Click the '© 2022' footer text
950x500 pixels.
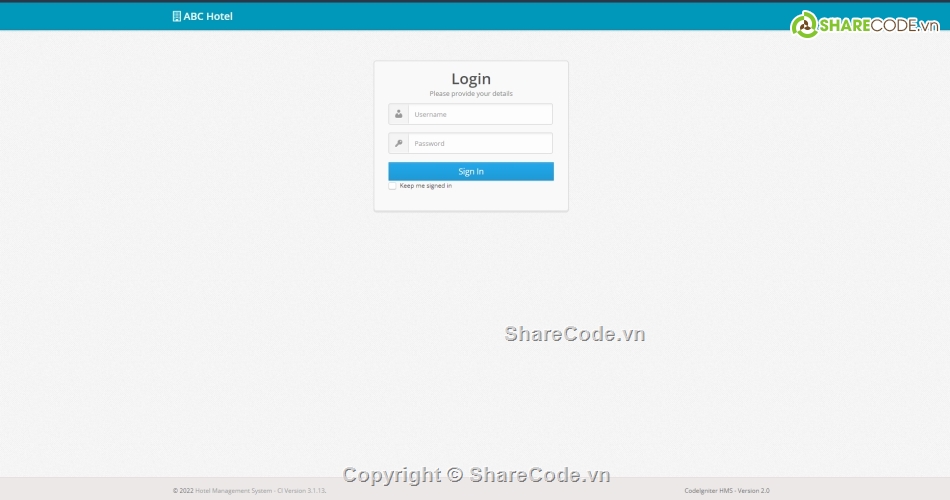[x=183, y=491]
